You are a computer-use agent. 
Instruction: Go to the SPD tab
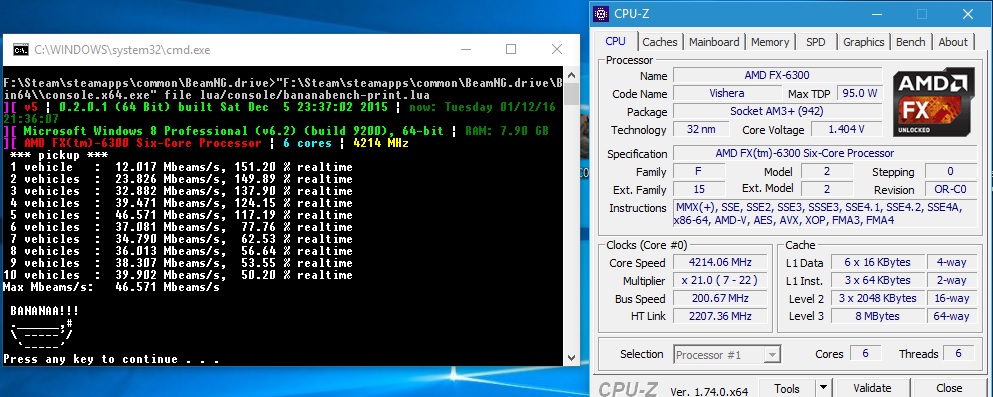(x=816, y=42)
